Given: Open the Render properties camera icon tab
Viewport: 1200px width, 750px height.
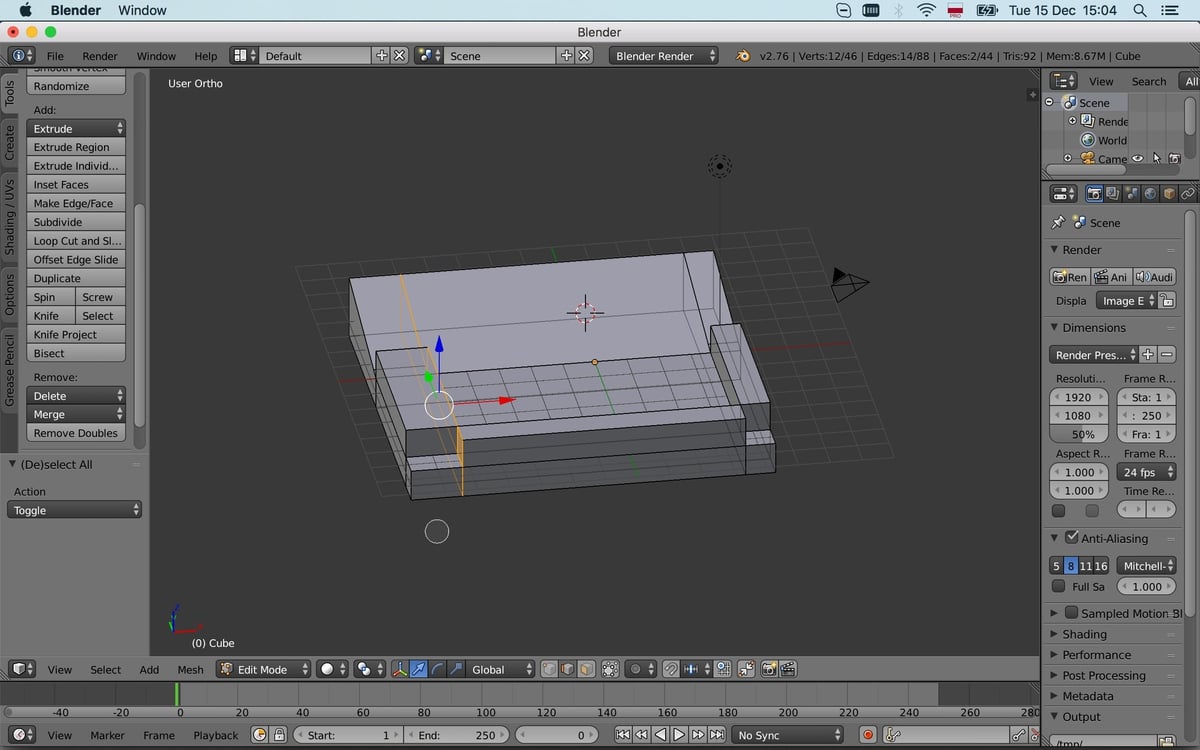Looking at the screenshot, I should coord(1095,193).
